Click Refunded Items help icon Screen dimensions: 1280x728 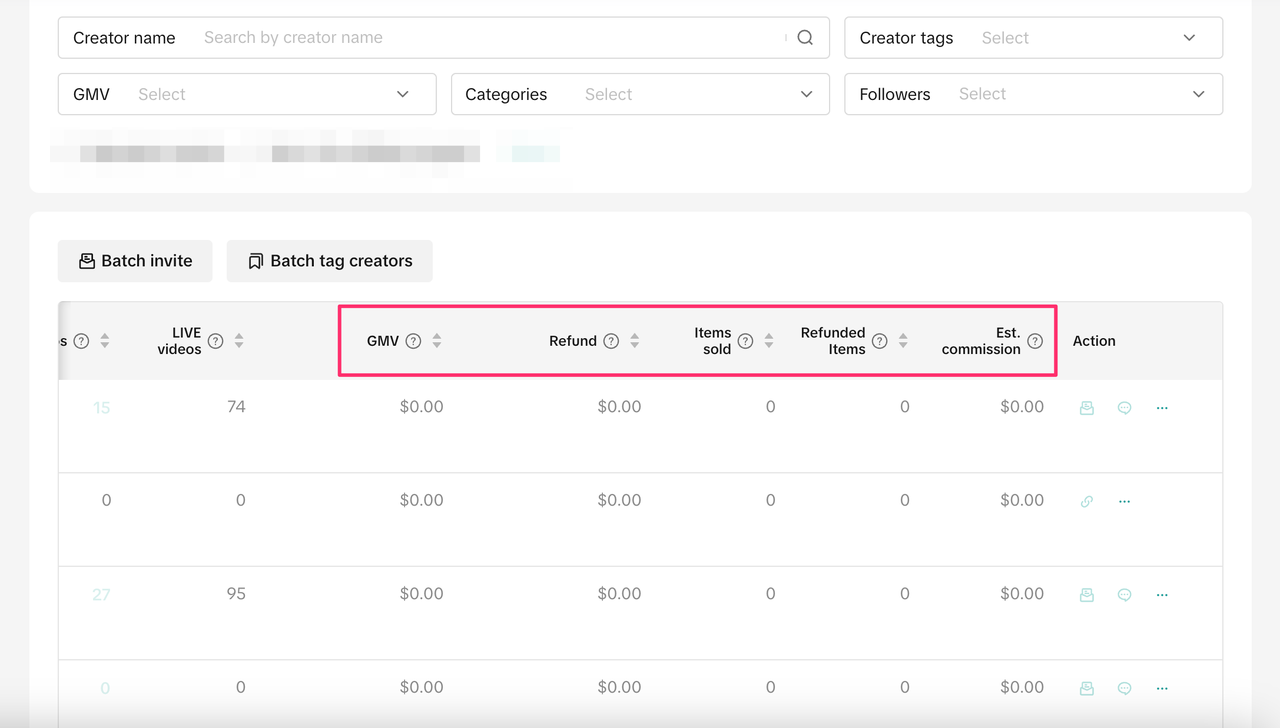[879, 341]
